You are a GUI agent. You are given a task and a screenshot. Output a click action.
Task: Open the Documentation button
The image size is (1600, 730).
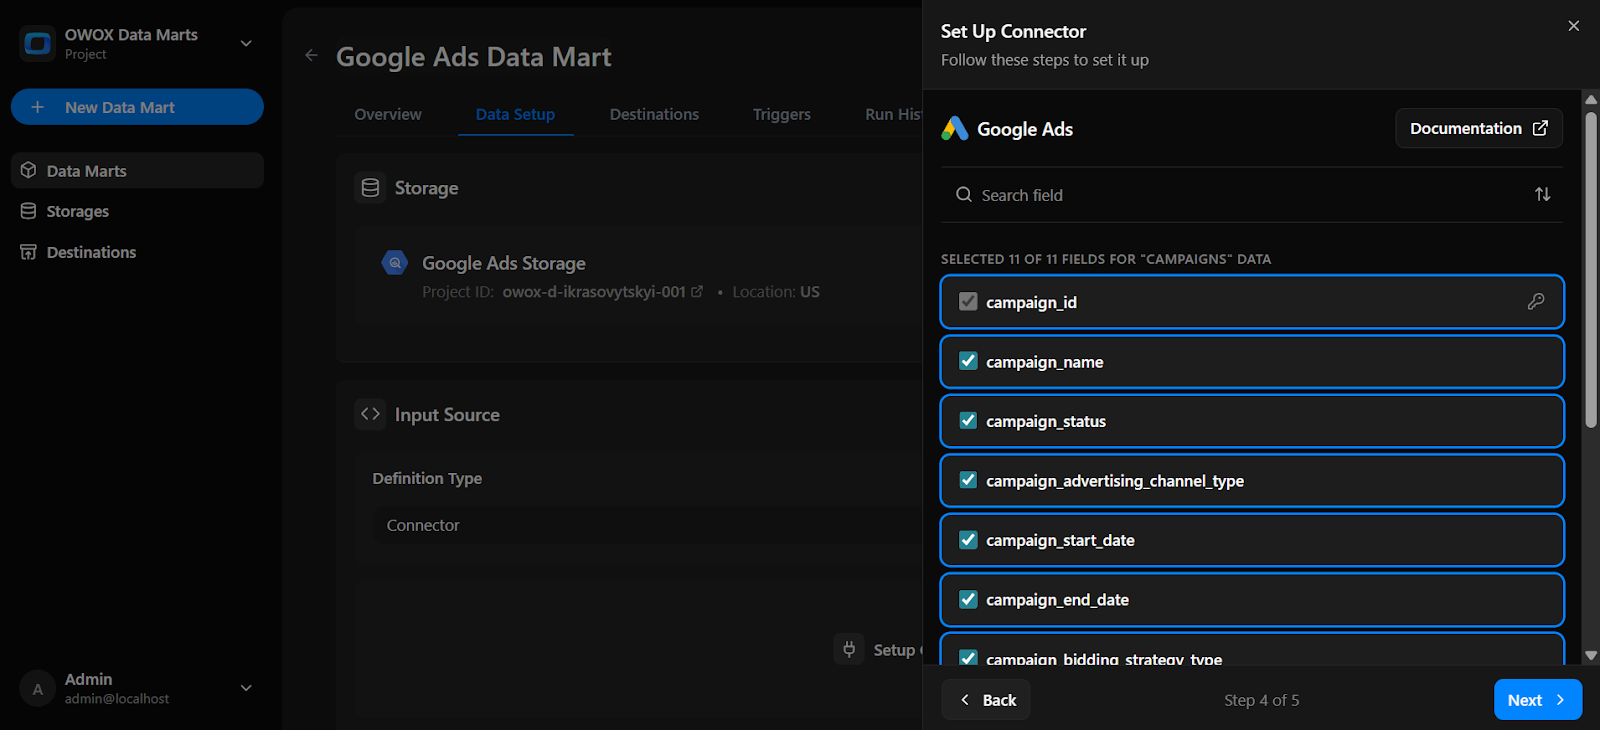tap(1479, 128)
